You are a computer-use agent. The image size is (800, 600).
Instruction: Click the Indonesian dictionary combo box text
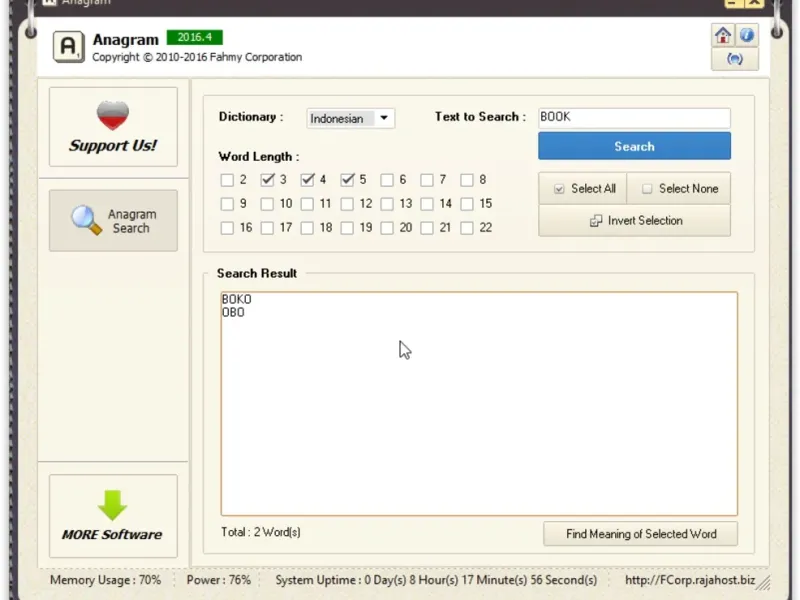(x=337, y=119)
